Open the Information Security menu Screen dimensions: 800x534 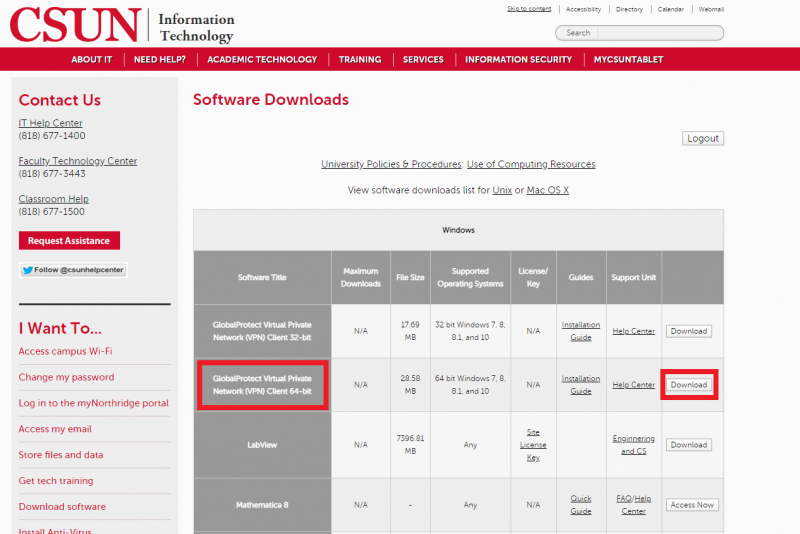tap(518, 60)
